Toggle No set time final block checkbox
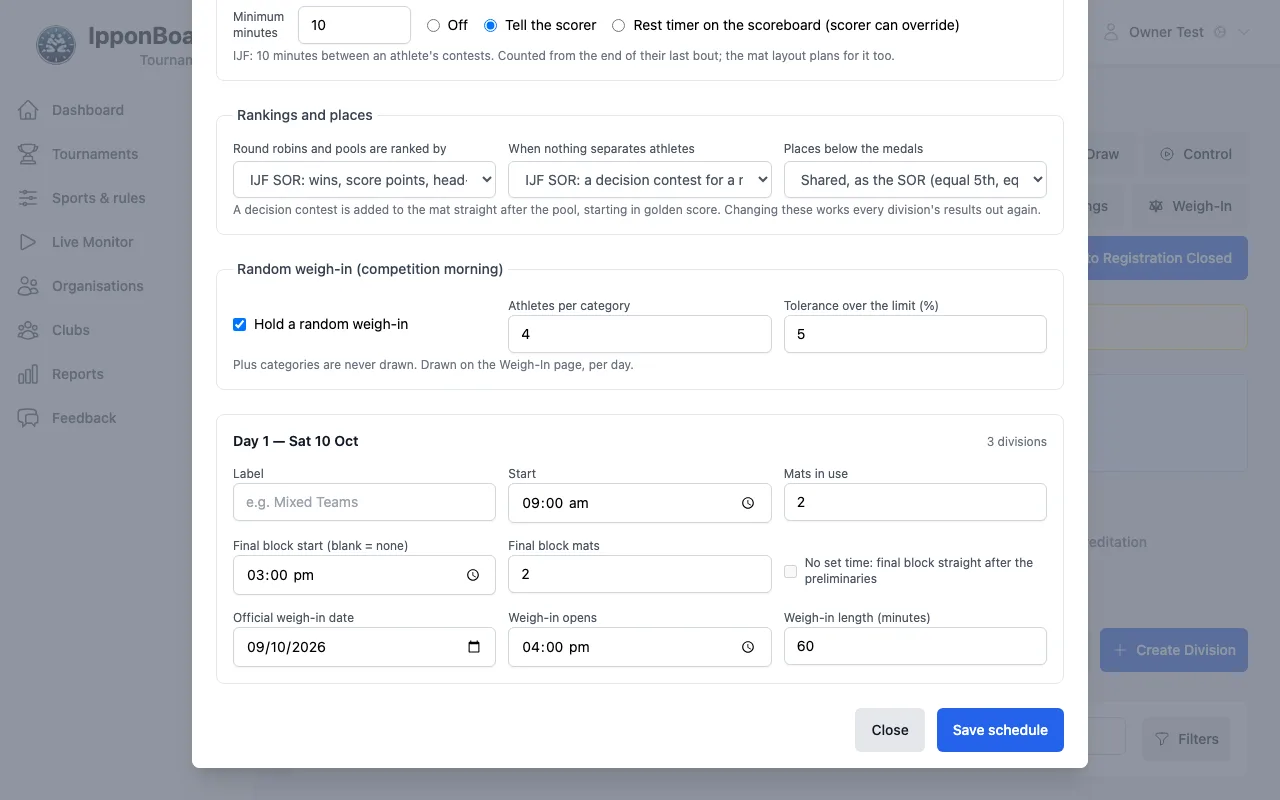Screen dimensions: 1280x800 point(790,571)
